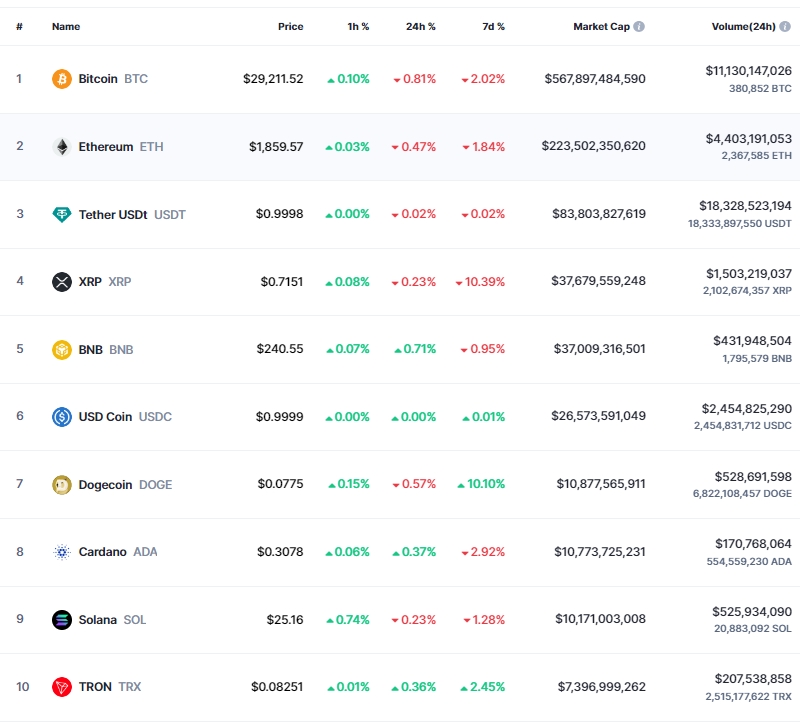Click Tether market cap $83,803,827,619

coord(599,214)
